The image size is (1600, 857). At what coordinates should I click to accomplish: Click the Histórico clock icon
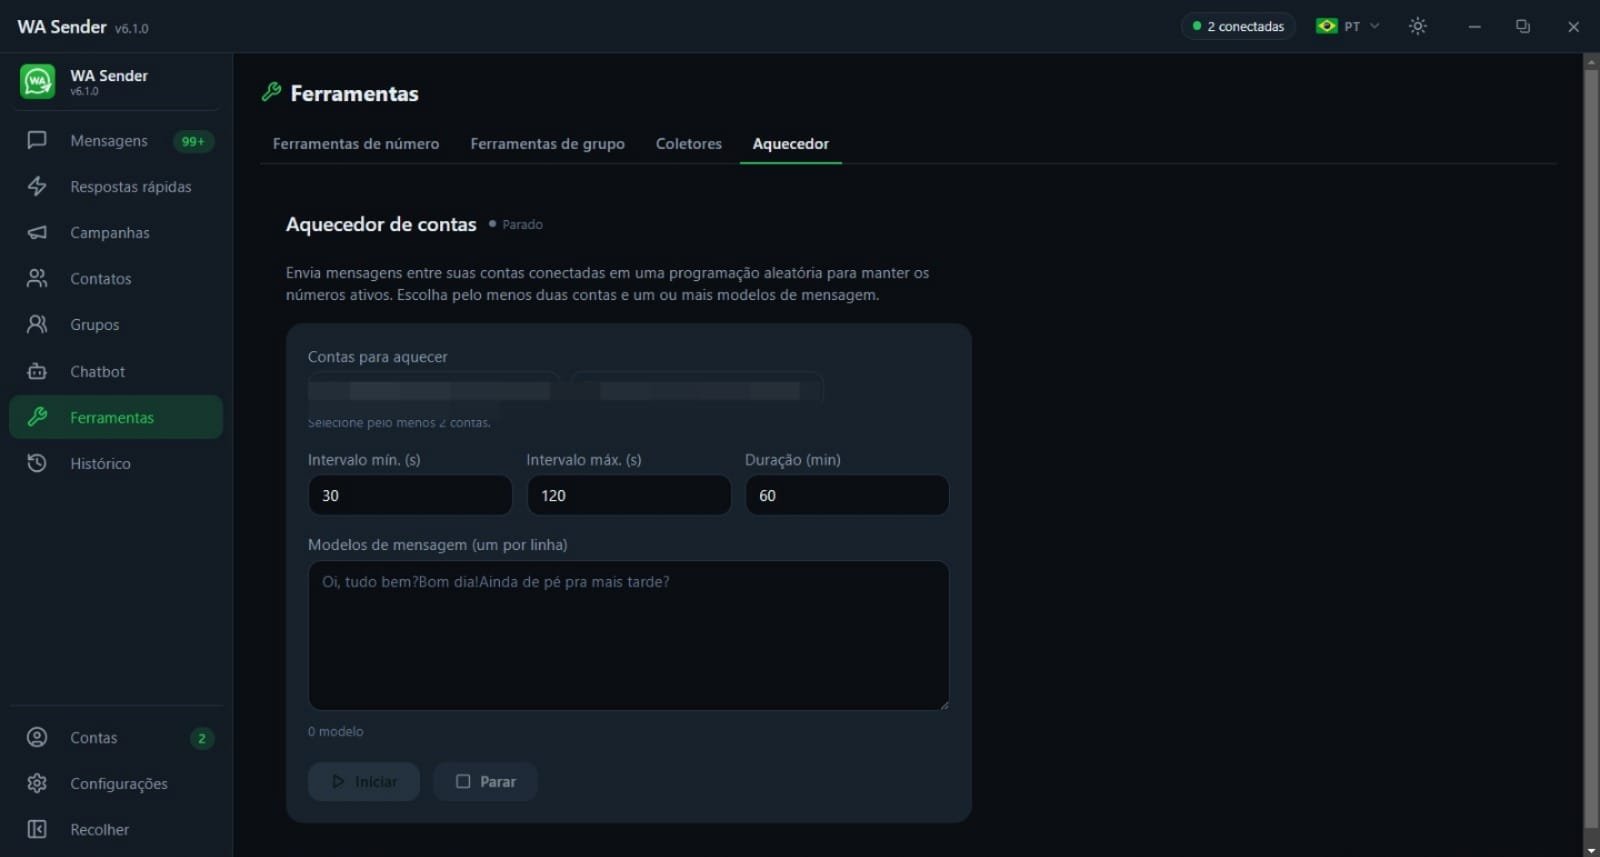point(37,463)
